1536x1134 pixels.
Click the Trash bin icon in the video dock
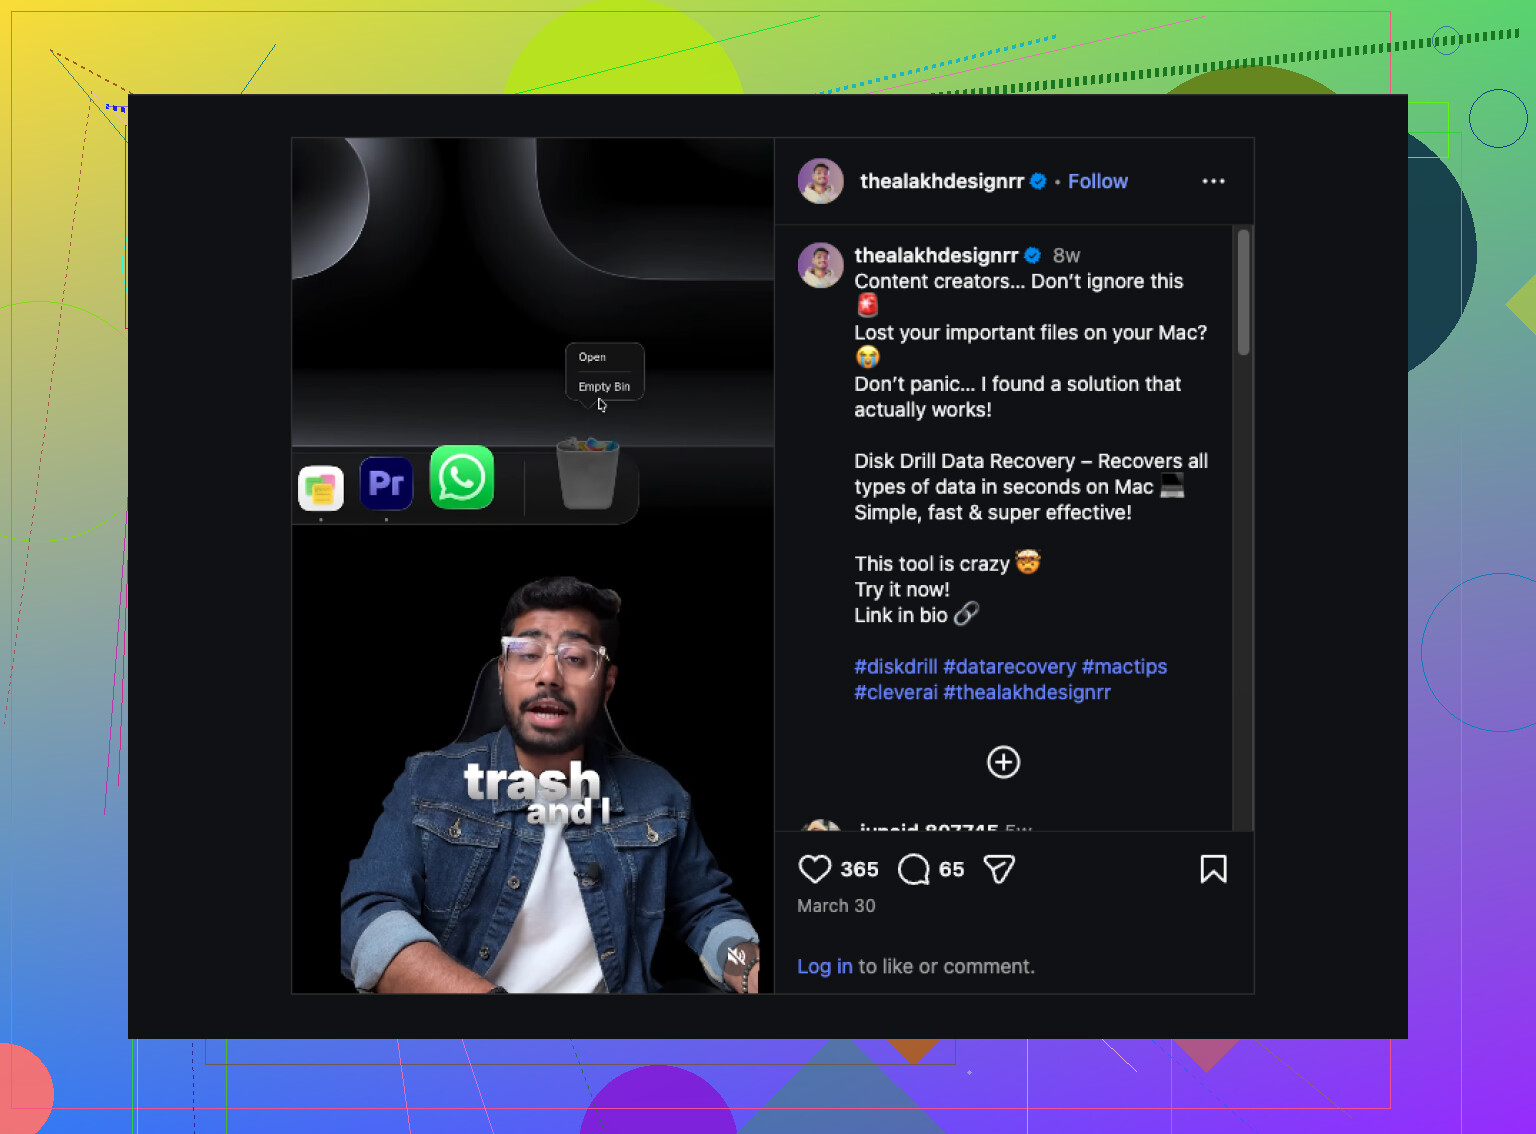[x=587, y=473]
